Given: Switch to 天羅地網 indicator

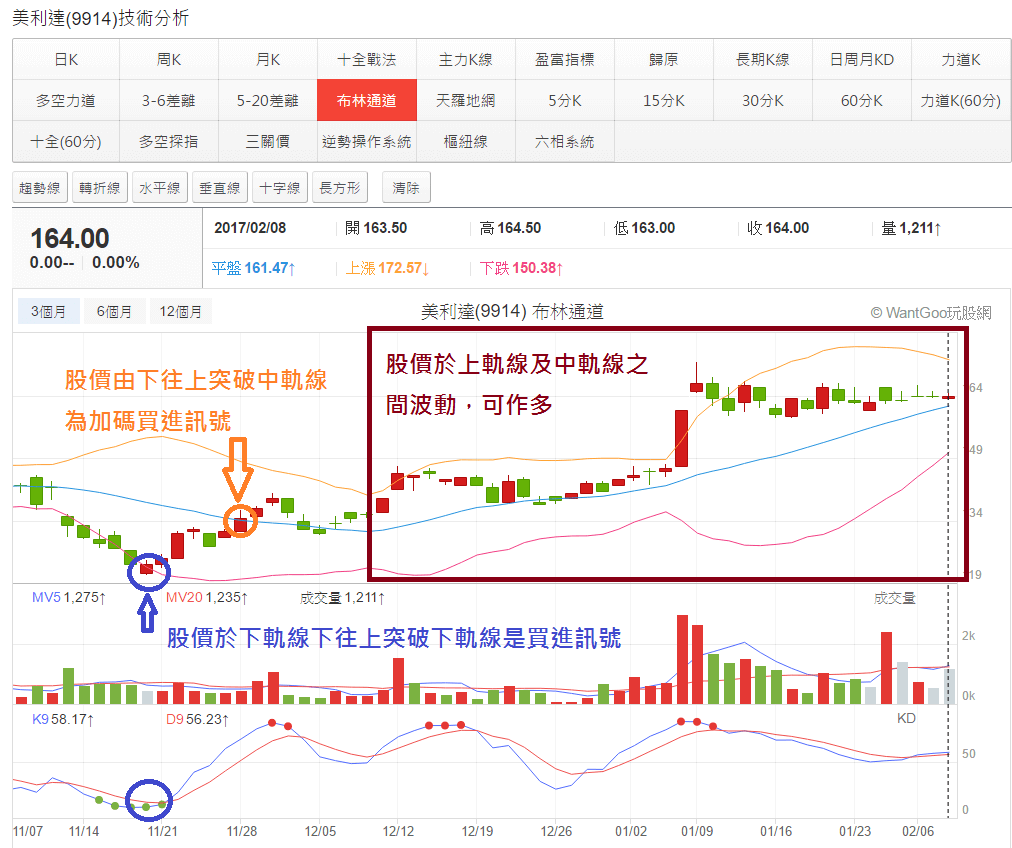Looking at the screenshot, I should coord(465,101).
